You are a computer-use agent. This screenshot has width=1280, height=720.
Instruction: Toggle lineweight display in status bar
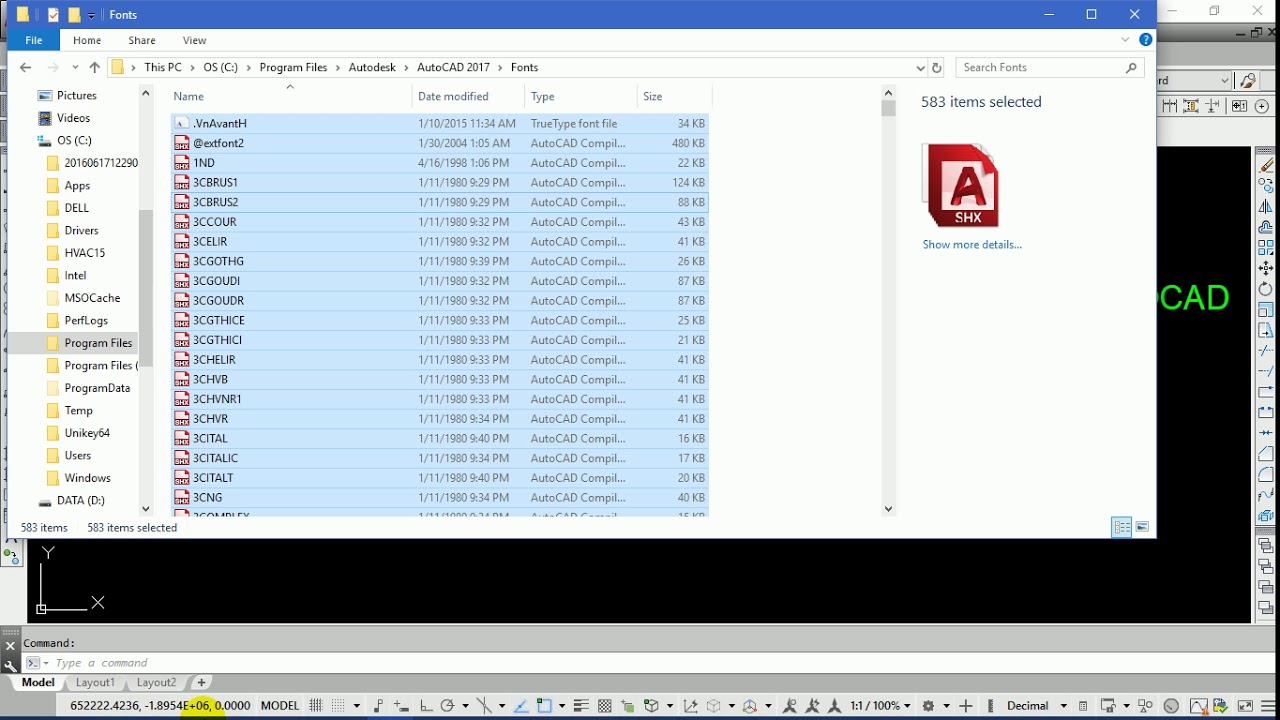point(581,706)
